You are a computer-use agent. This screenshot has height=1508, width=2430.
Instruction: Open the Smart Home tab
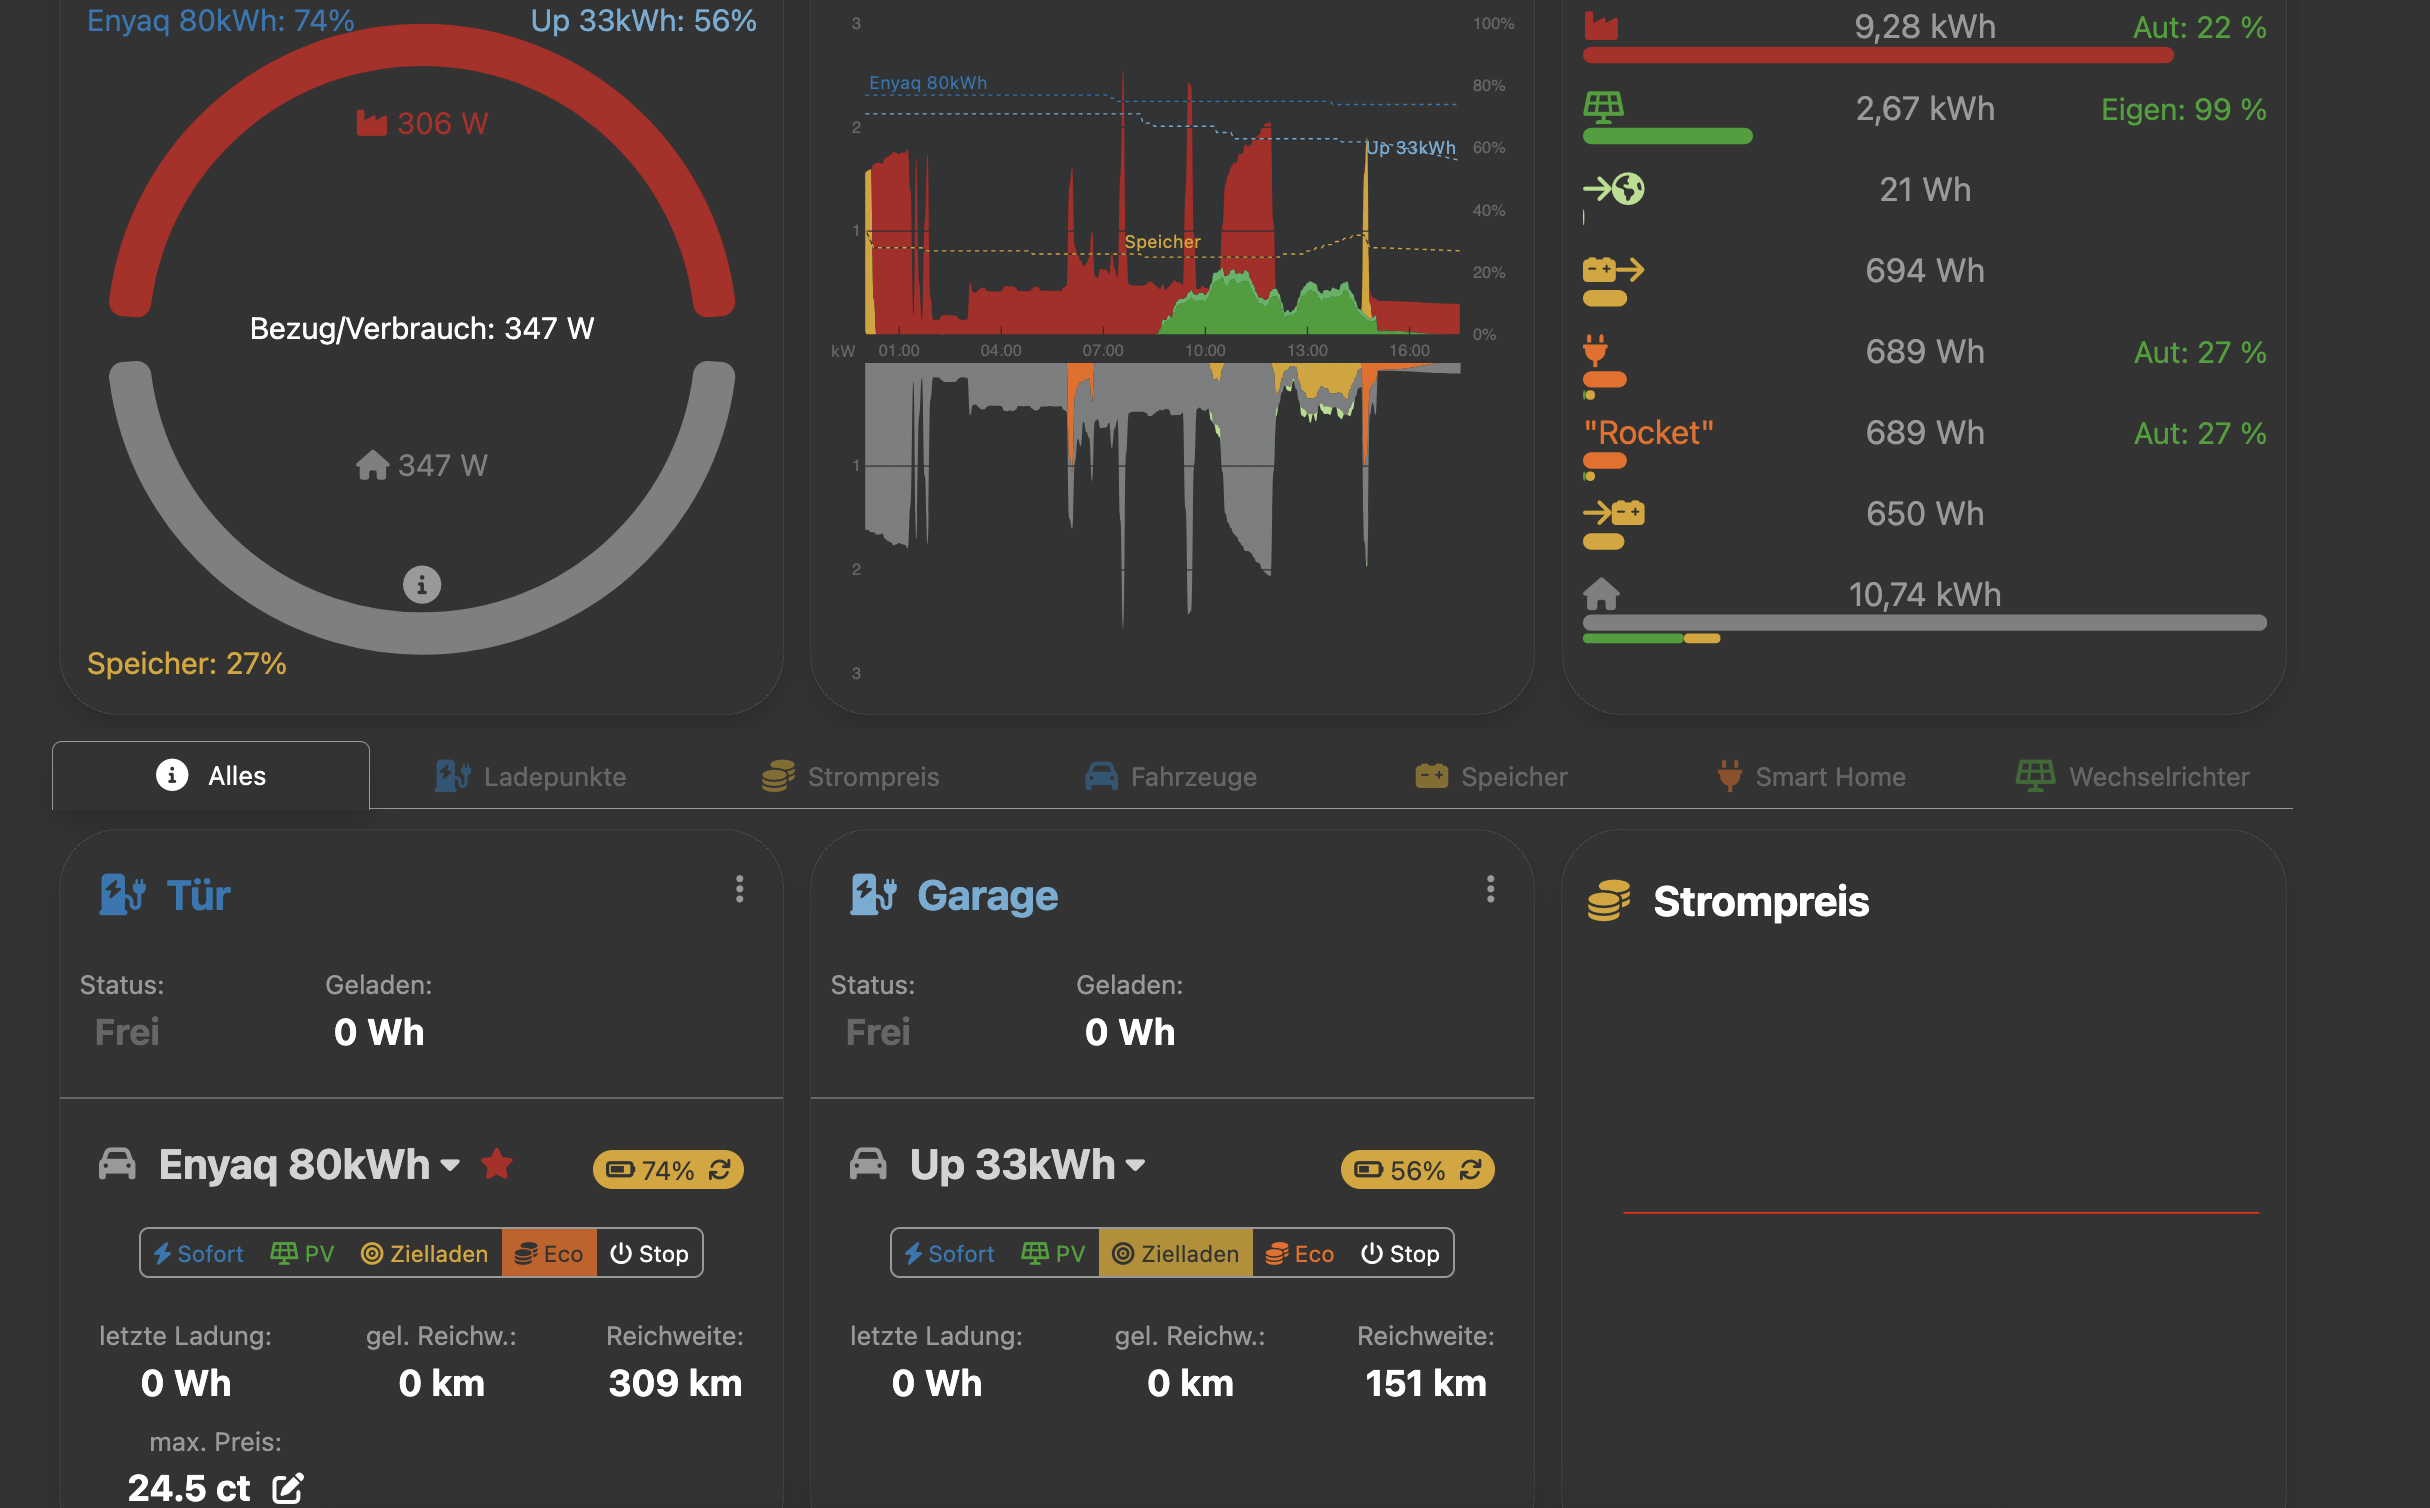(x=1811, y=776)
